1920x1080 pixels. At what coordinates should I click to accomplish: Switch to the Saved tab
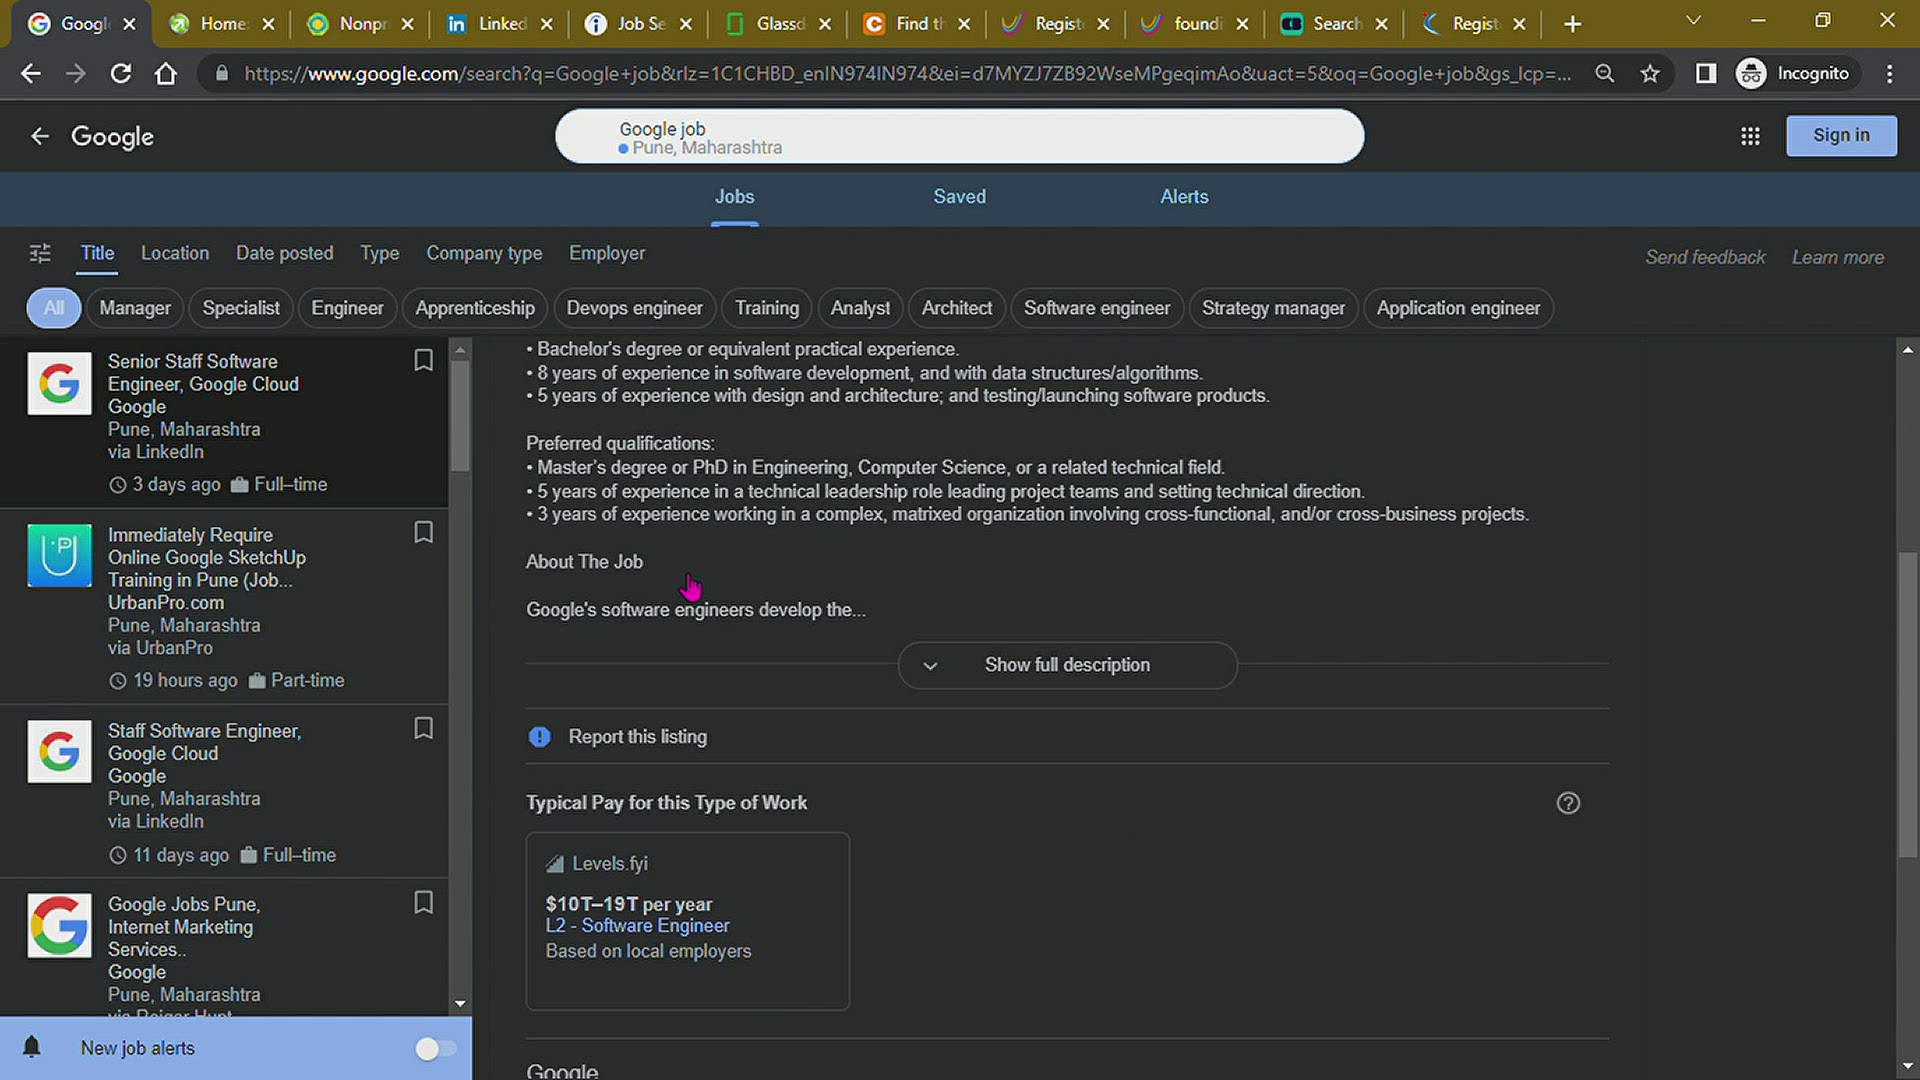click(959, 197)
